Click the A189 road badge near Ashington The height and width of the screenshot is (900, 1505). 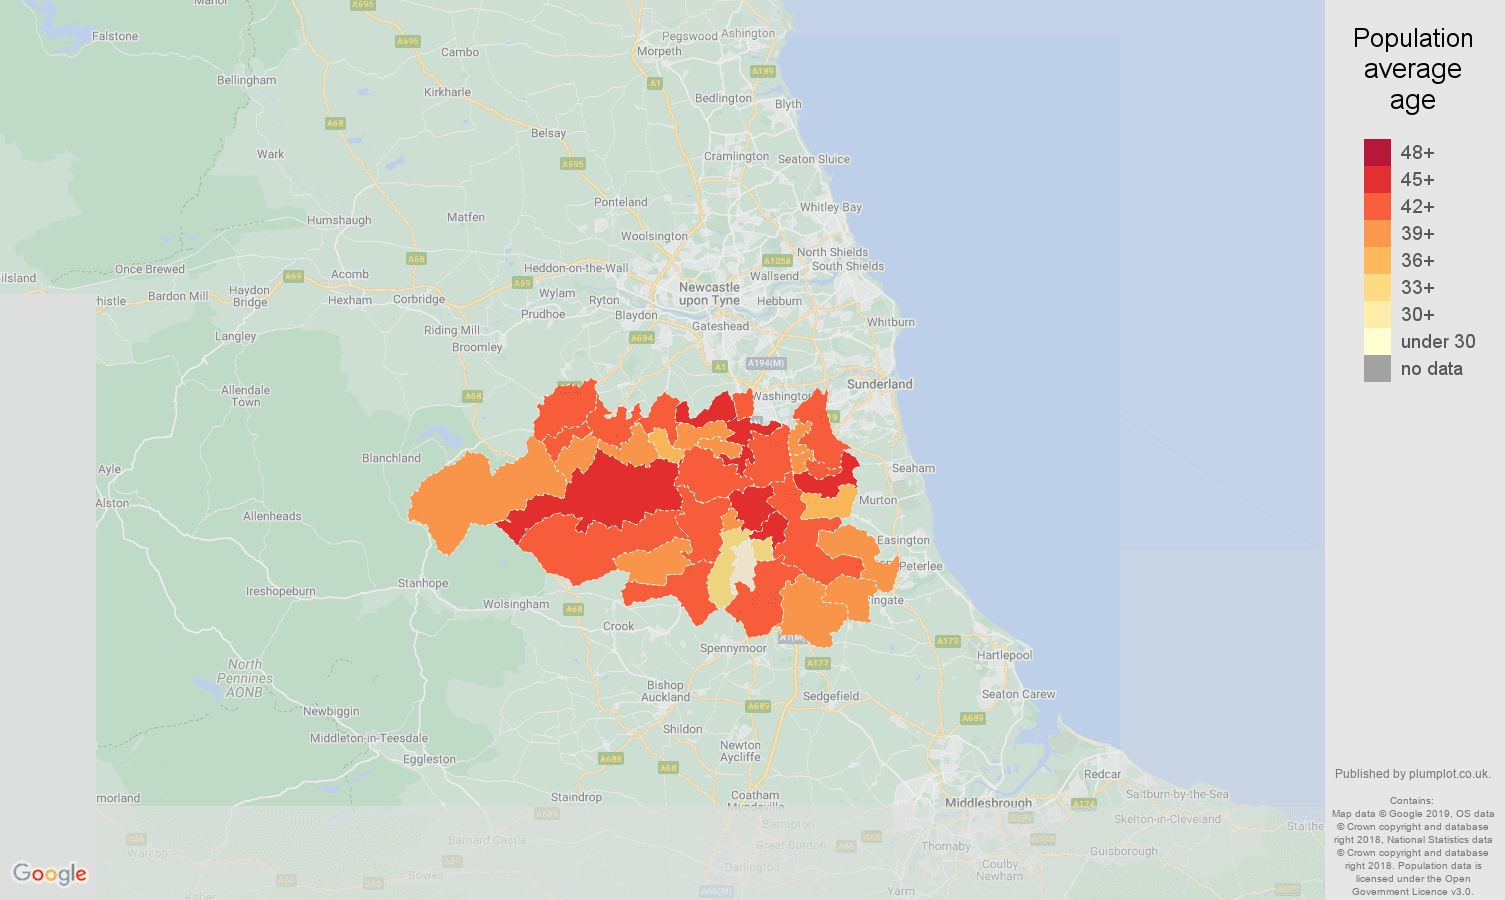[x=763, y=71]
